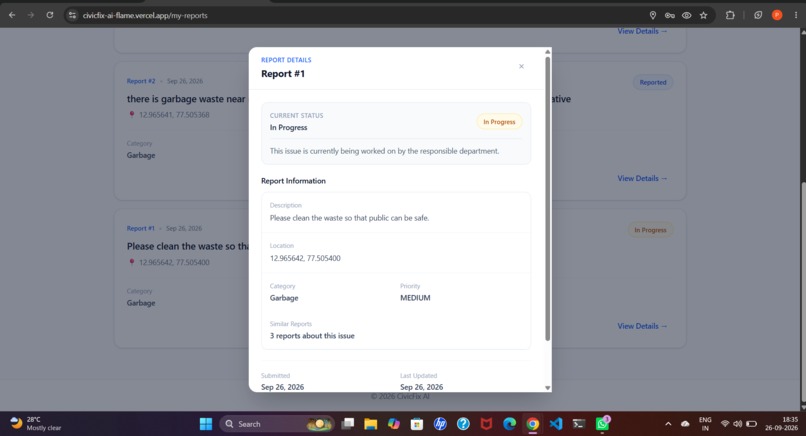Image resolution: width=806 pixels, height=436 pixels.
Task: Click the Report #2 link label
Action: pos(141,81)
